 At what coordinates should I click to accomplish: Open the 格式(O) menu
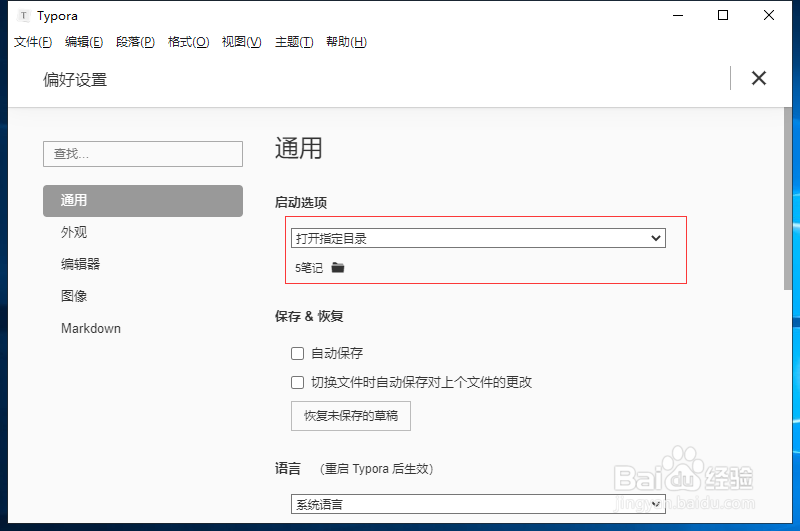point(188,42)
